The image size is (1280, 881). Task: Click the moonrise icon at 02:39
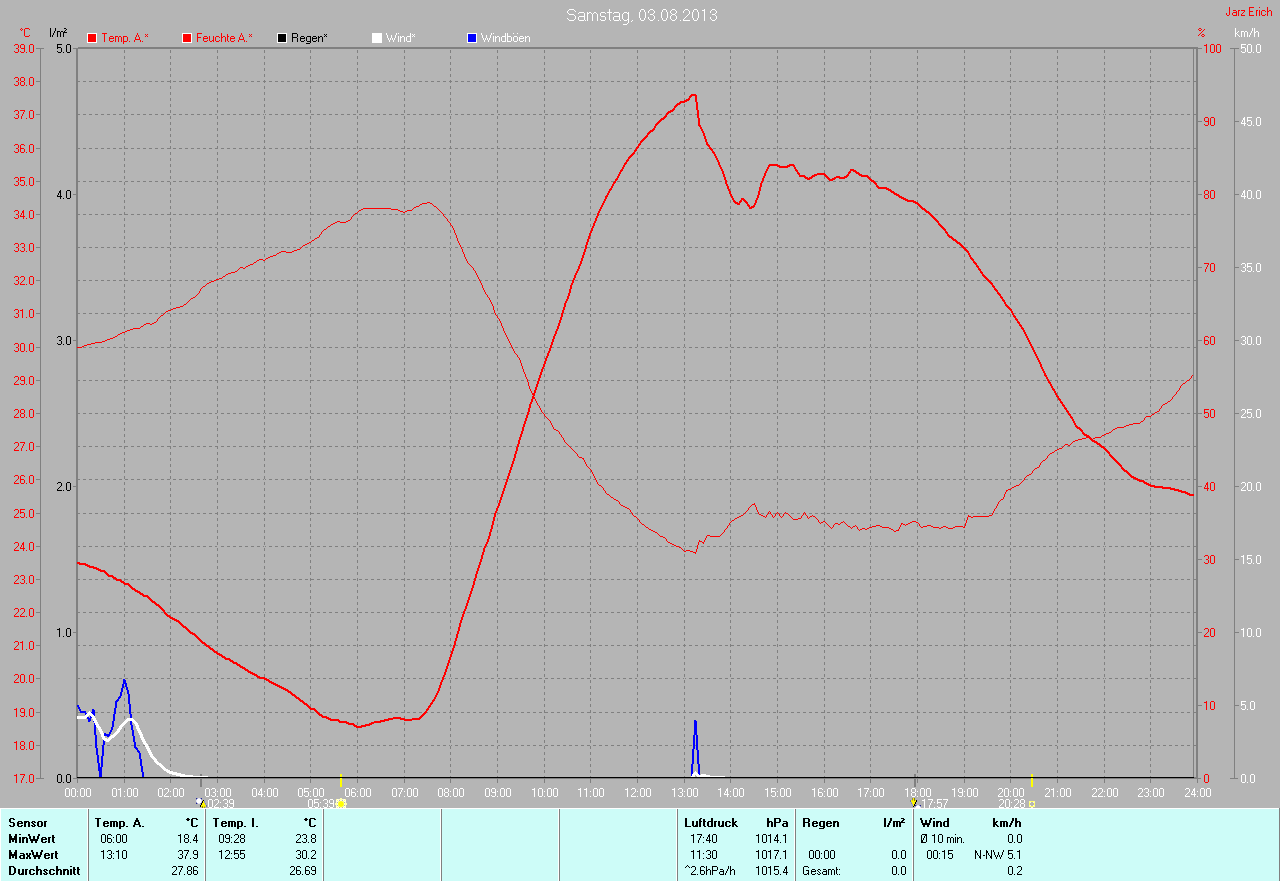(x=200, y=802)
